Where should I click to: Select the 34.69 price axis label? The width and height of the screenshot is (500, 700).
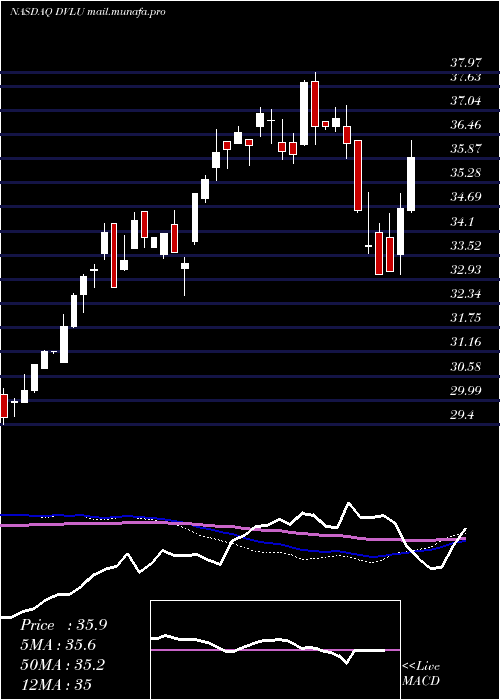[x=465, y=197]
